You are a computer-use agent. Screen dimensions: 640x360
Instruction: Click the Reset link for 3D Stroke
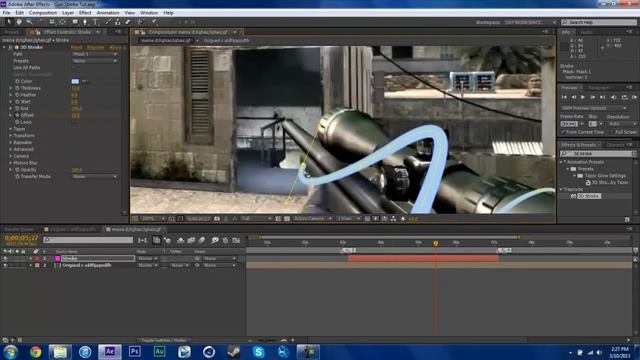(76, 47)
